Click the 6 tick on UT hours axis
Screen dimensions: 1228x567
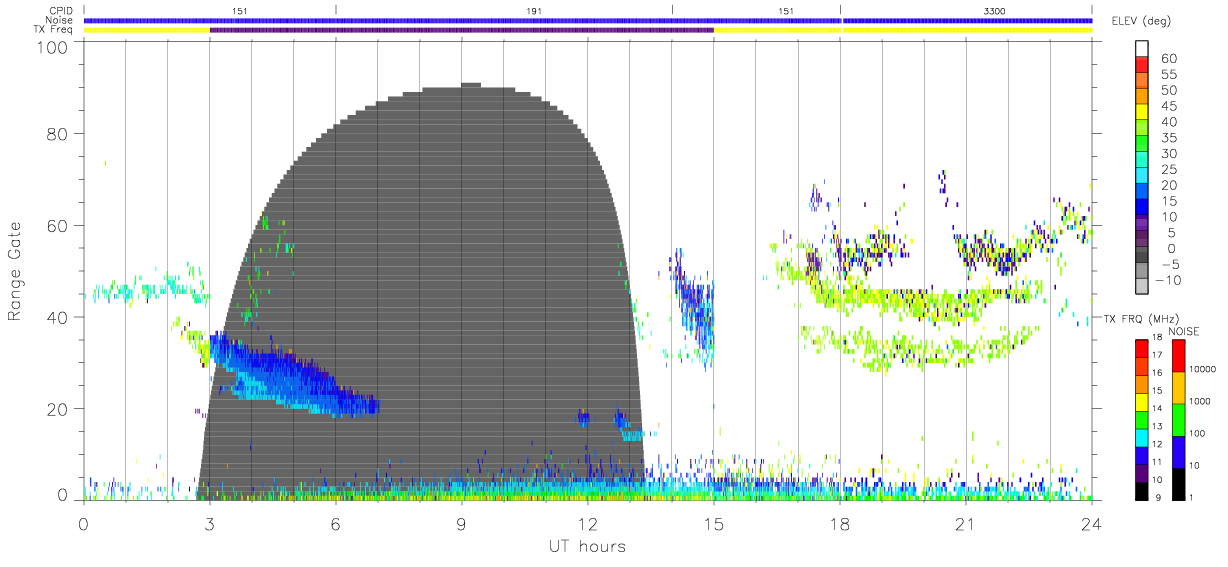coord(336,524)
